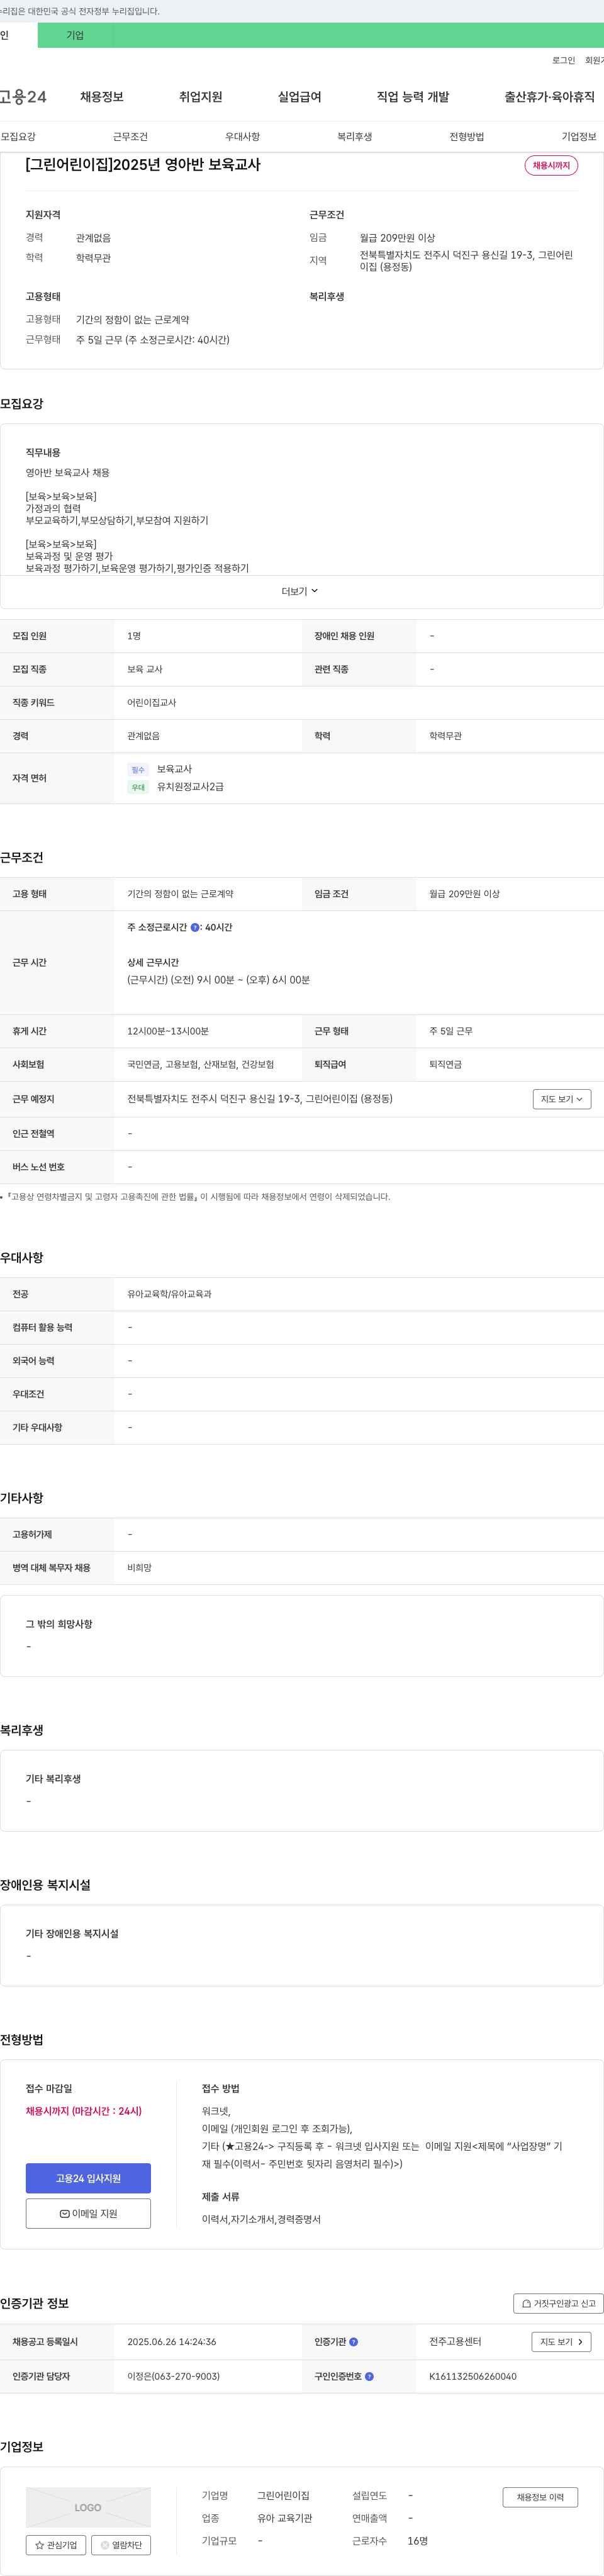Screen dimensions: 604x2576
Task: Open the 고용24 logo home link
Action: point(23,97)
